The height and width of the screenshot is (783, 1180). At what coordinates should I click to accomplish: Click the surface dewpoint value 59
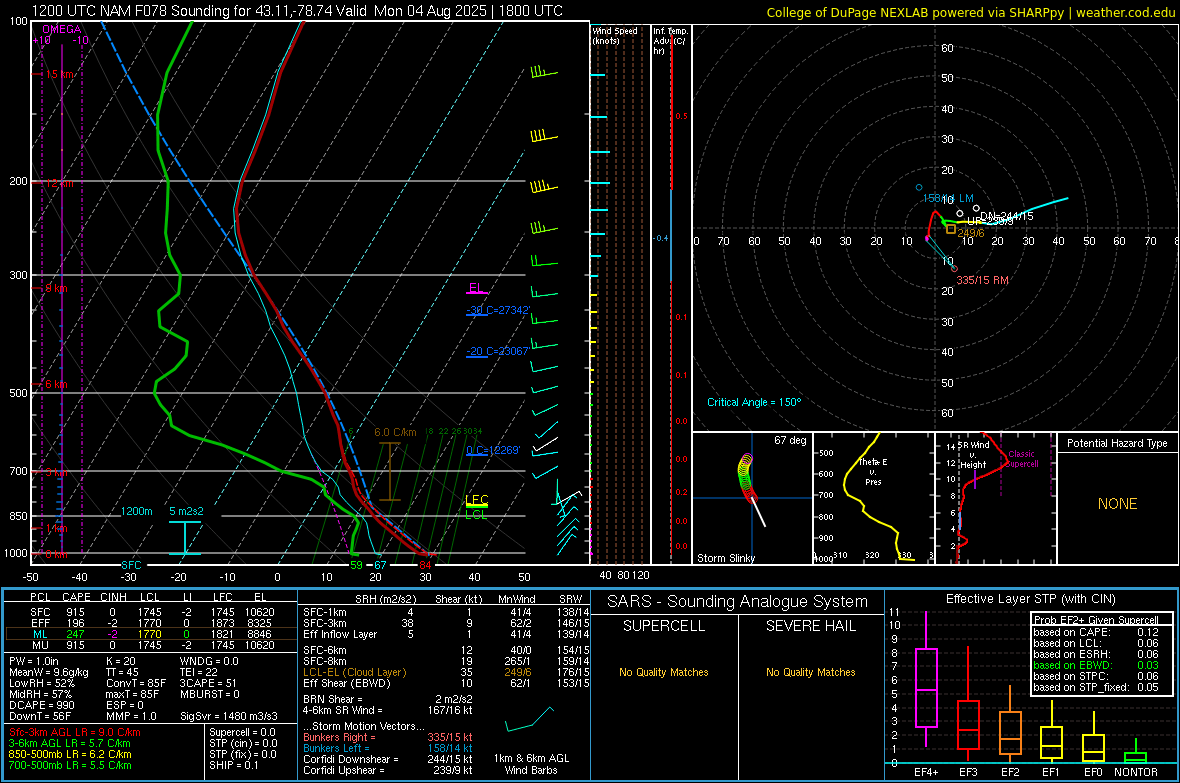tap(356, 565)
